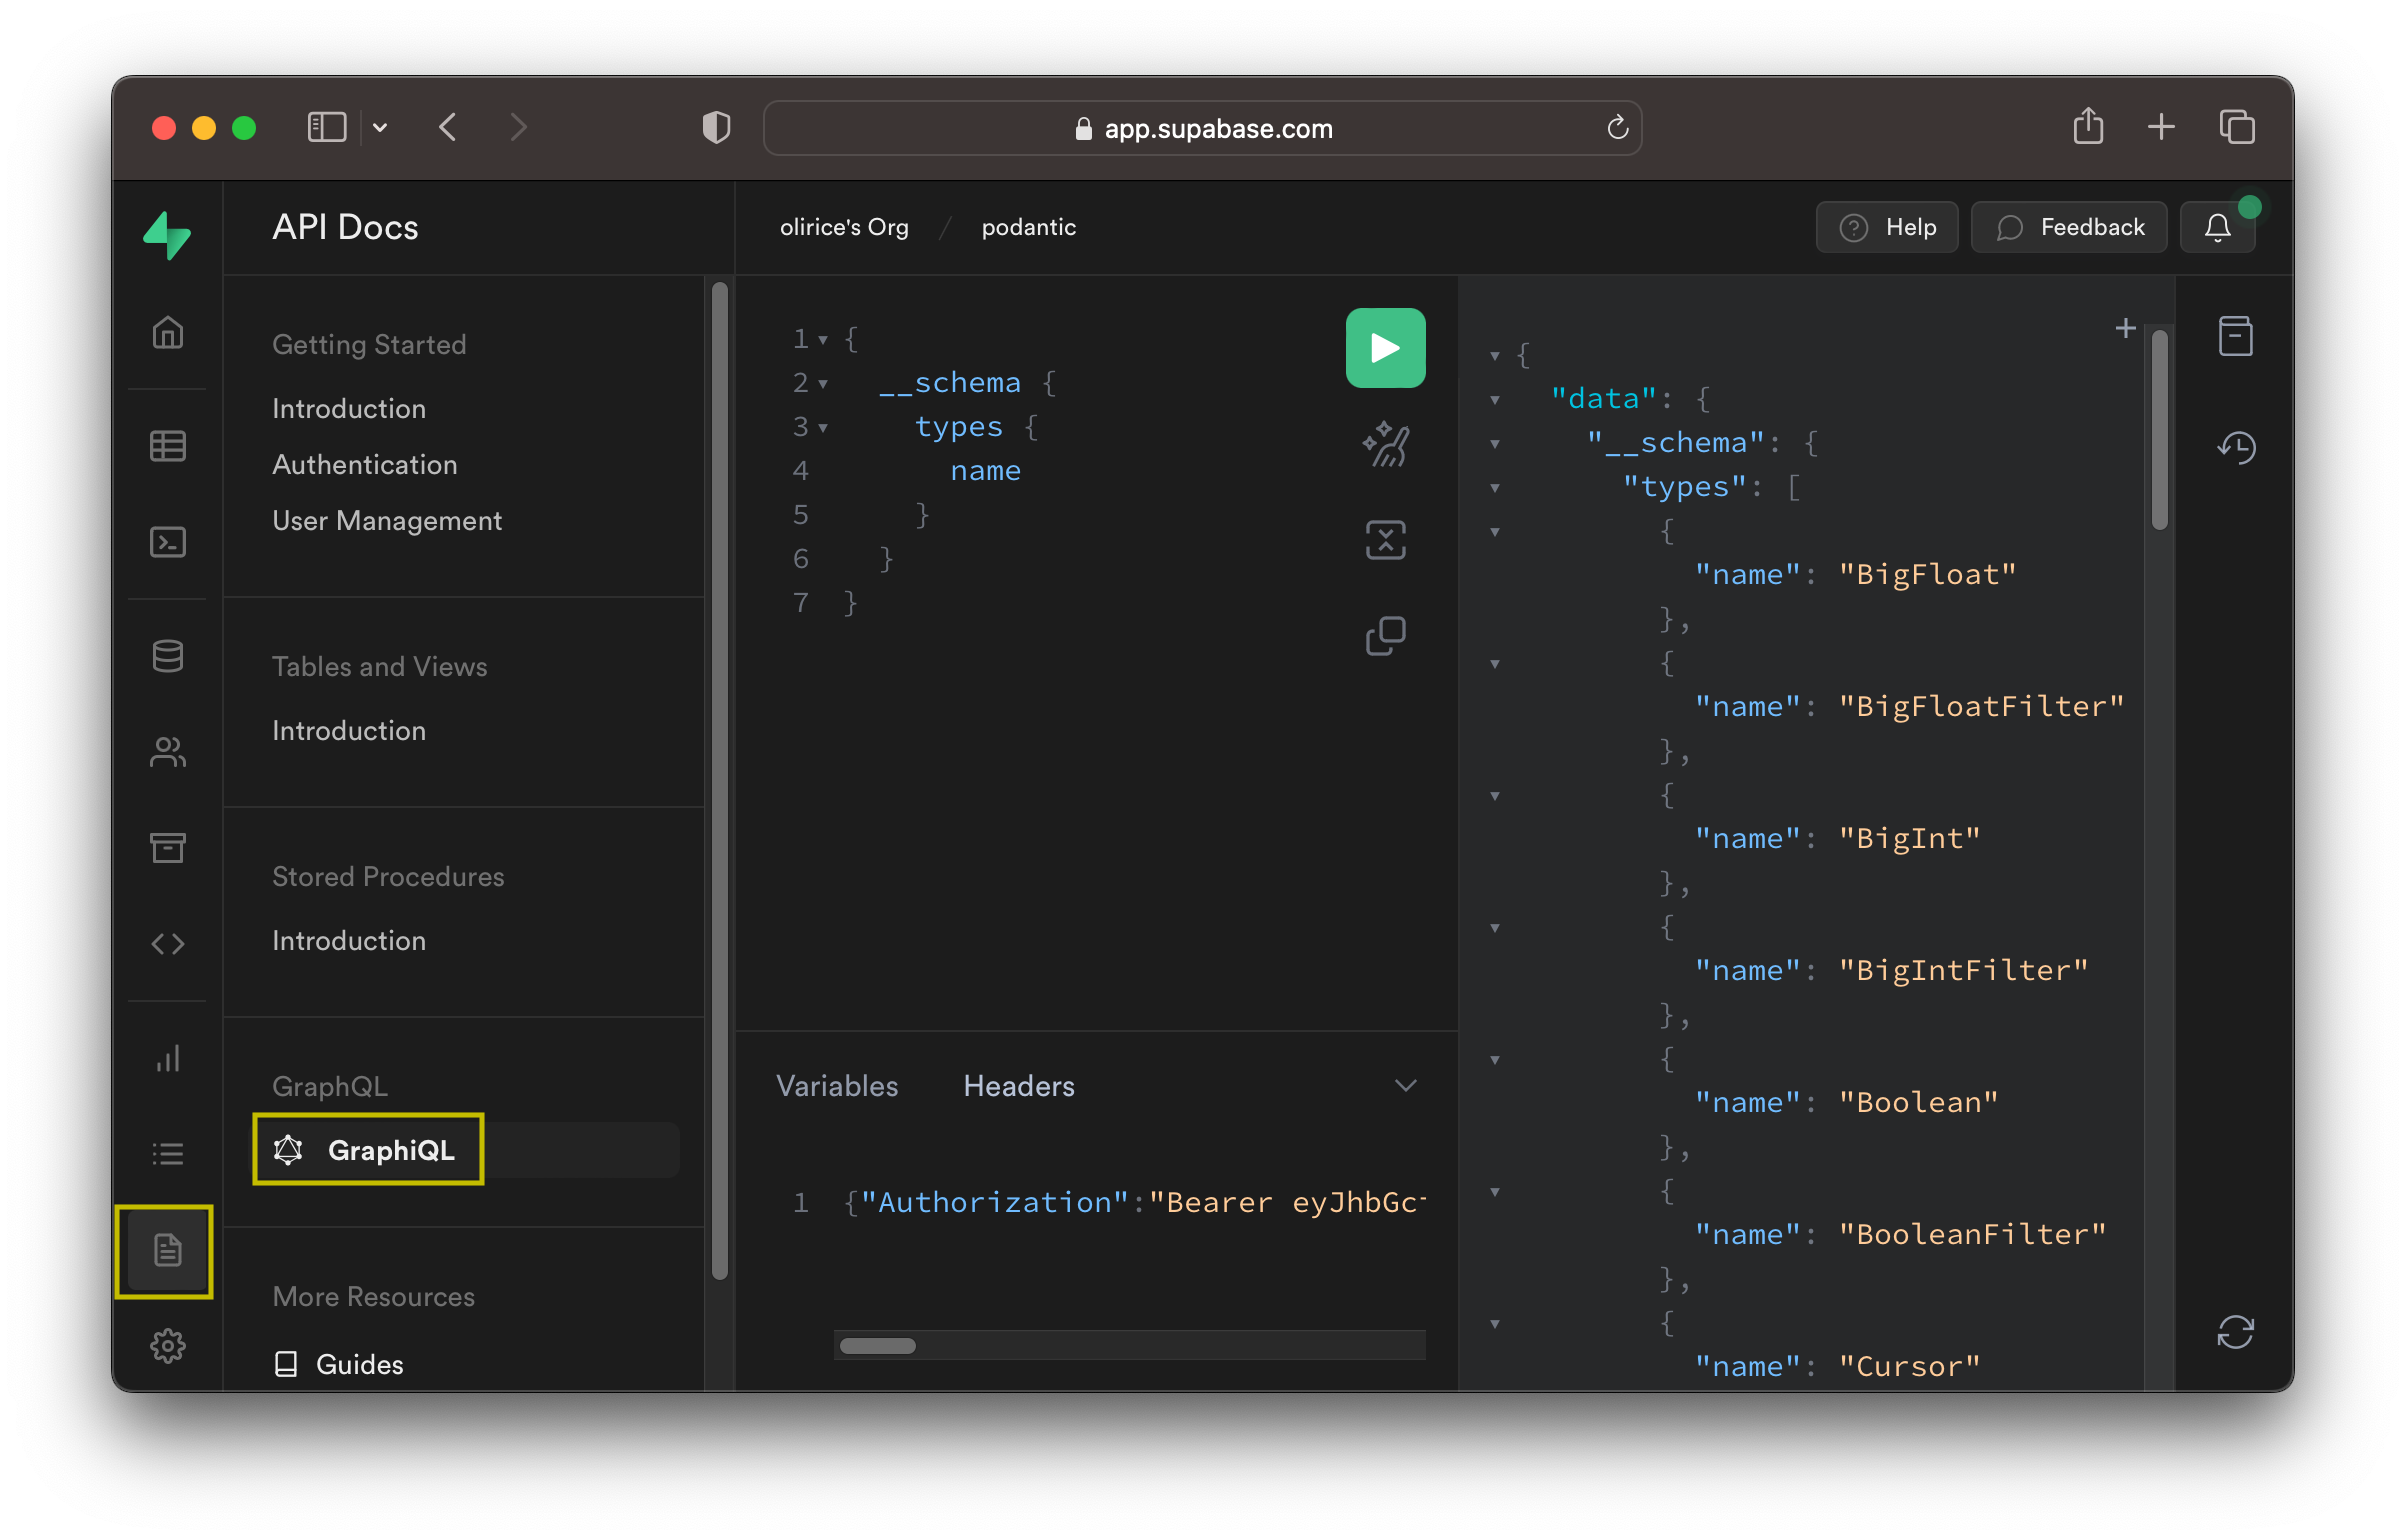2406x1540 pixels.
Task: Click the horizontal scrollbar in headers editor
Action: tap(878, 1346)
